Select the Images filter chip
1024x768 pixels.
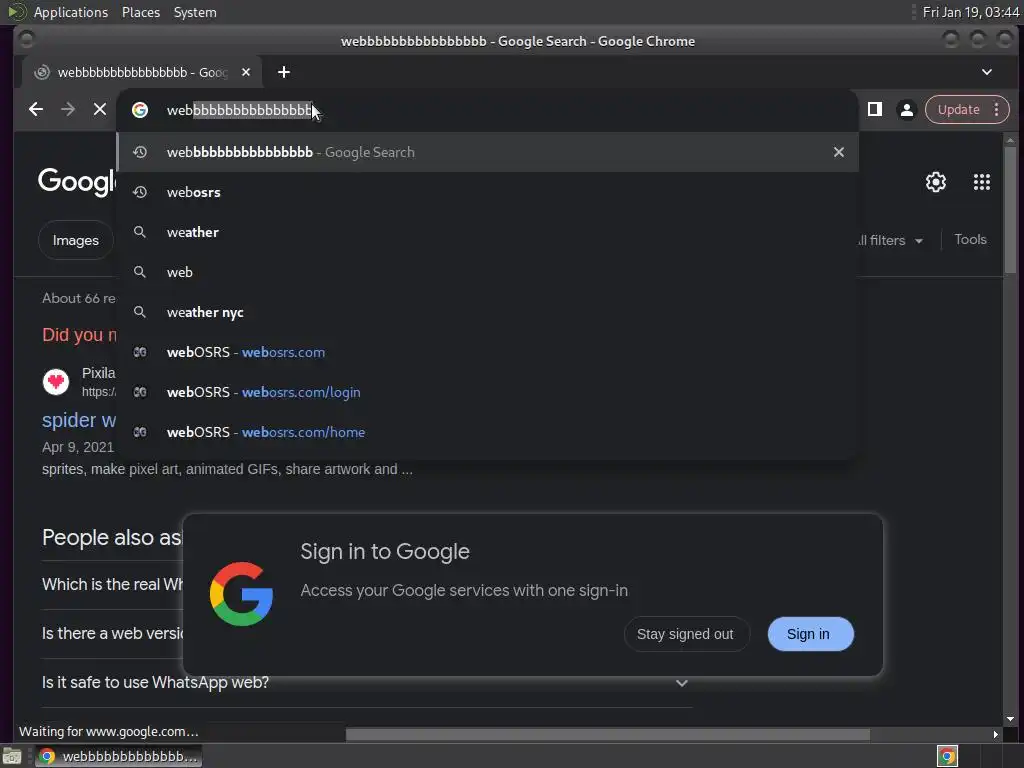tap(76, 240)
